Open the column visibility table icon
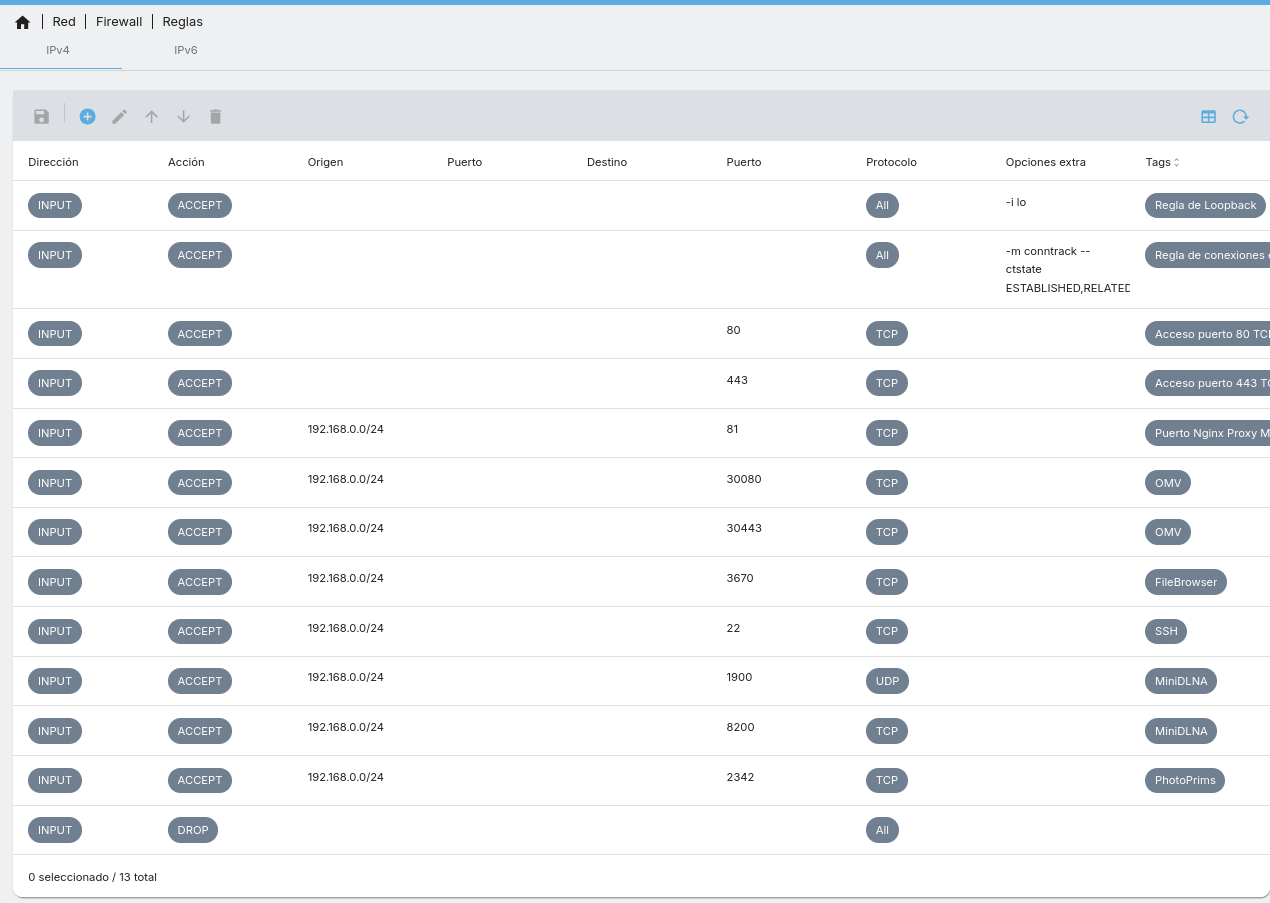 pyautogui.click(x=1209, y=116)
